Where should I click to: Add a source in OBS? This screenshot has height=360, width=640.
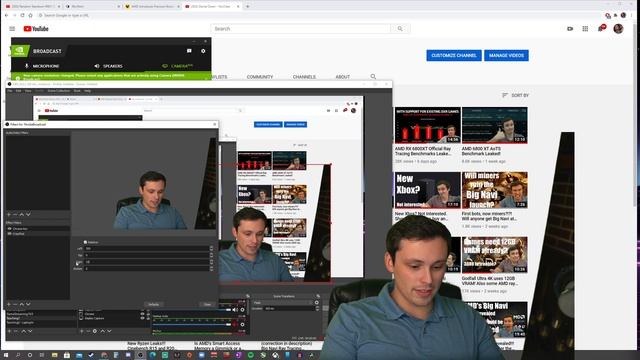(x=82, y=331)
